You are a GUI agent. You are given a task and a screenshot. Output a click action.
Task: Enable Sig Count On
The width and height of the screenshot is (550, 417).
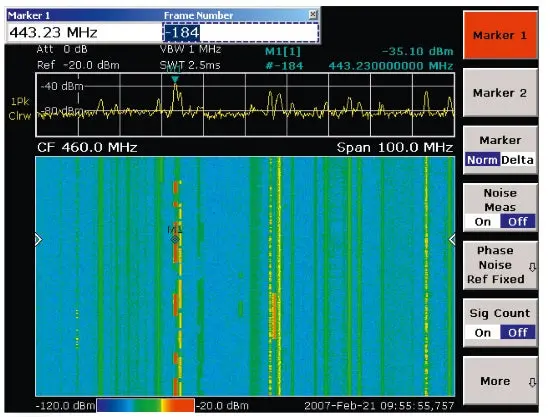(x=482, y=332)
